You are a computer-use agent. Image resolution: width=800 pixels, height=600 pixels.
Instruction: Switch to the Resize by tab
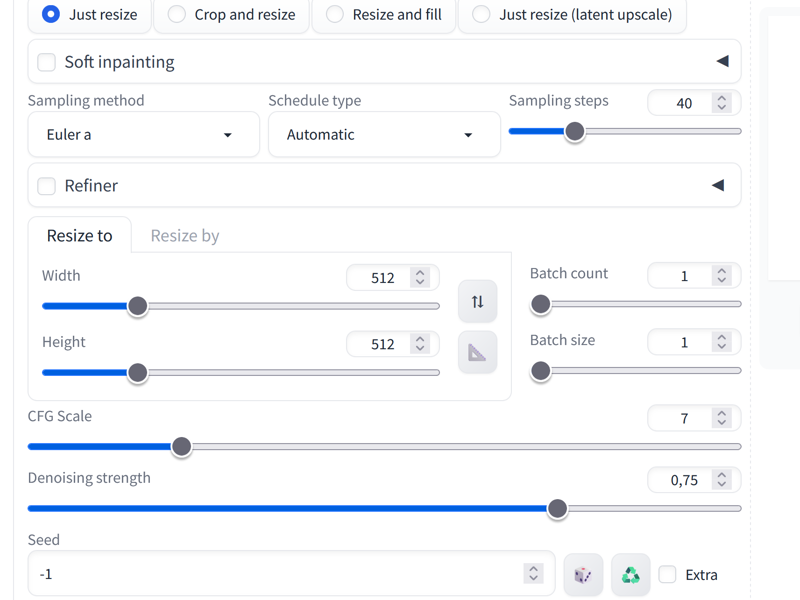pos(185,236)
